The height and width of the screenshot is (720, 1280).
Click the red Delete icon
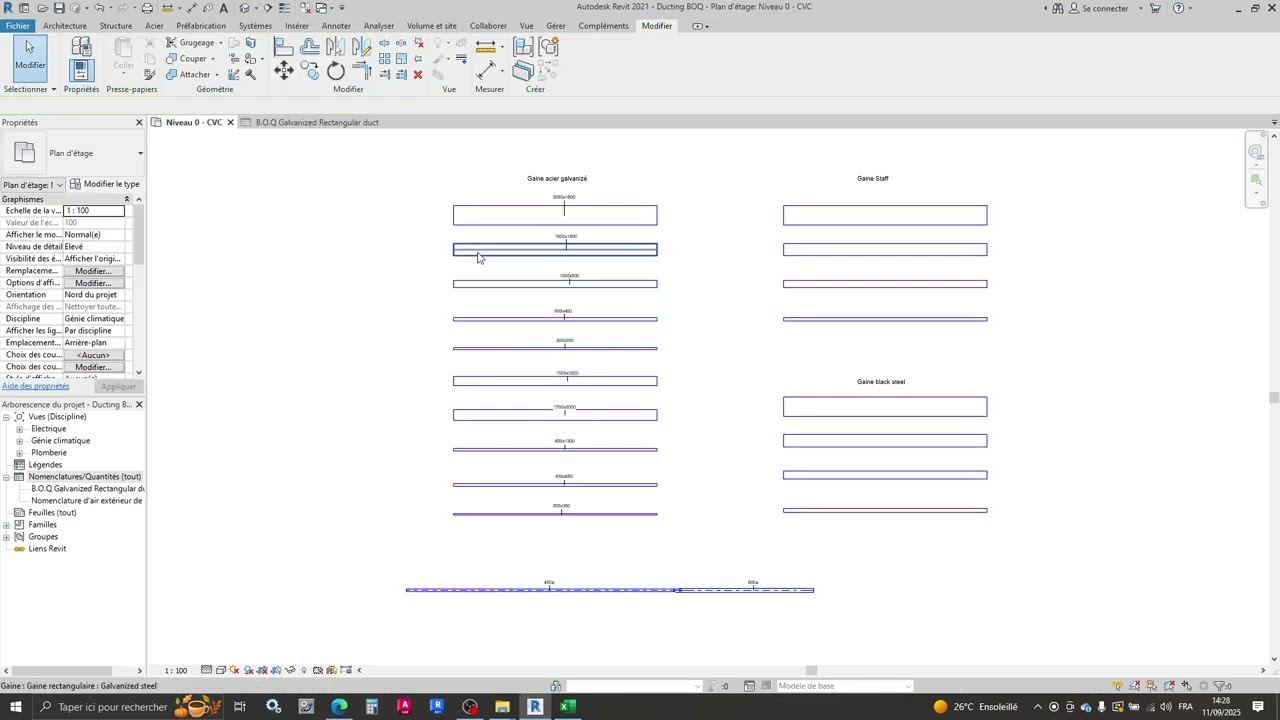(418, 75)
